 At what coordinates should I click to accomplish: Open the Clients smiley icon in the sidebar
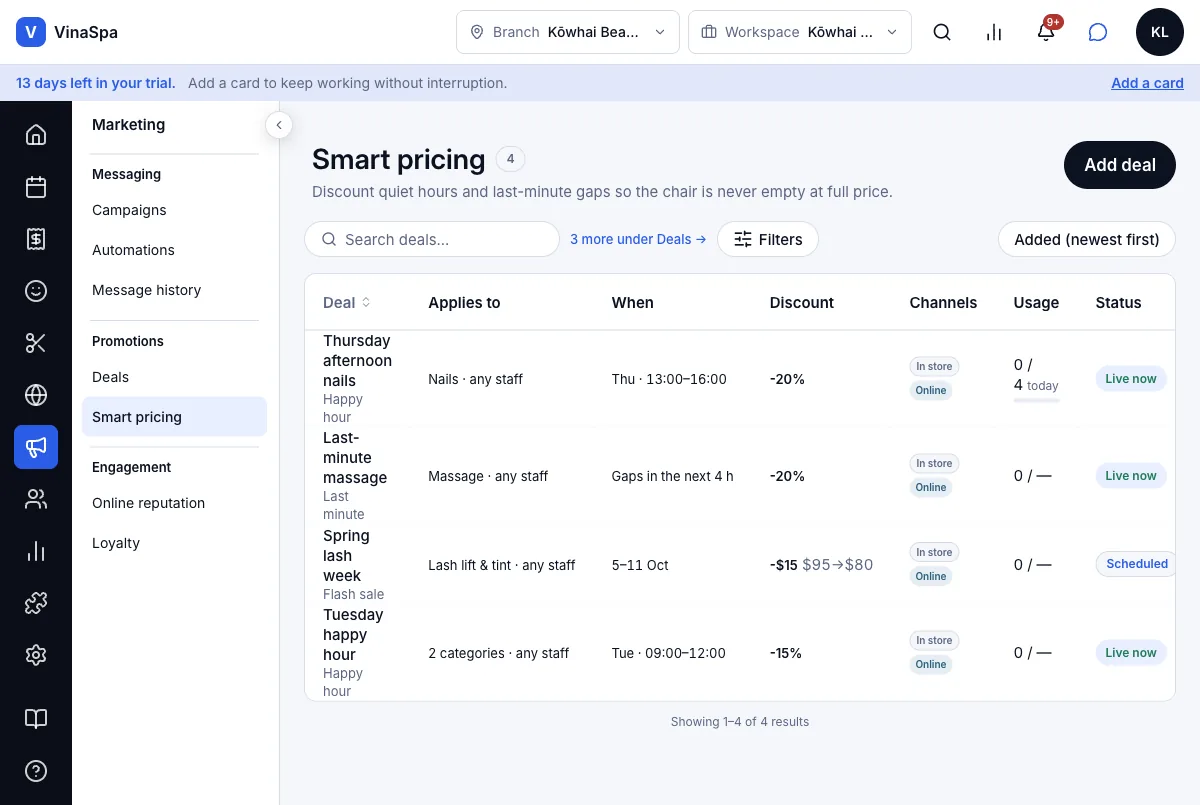coord(36,291)
